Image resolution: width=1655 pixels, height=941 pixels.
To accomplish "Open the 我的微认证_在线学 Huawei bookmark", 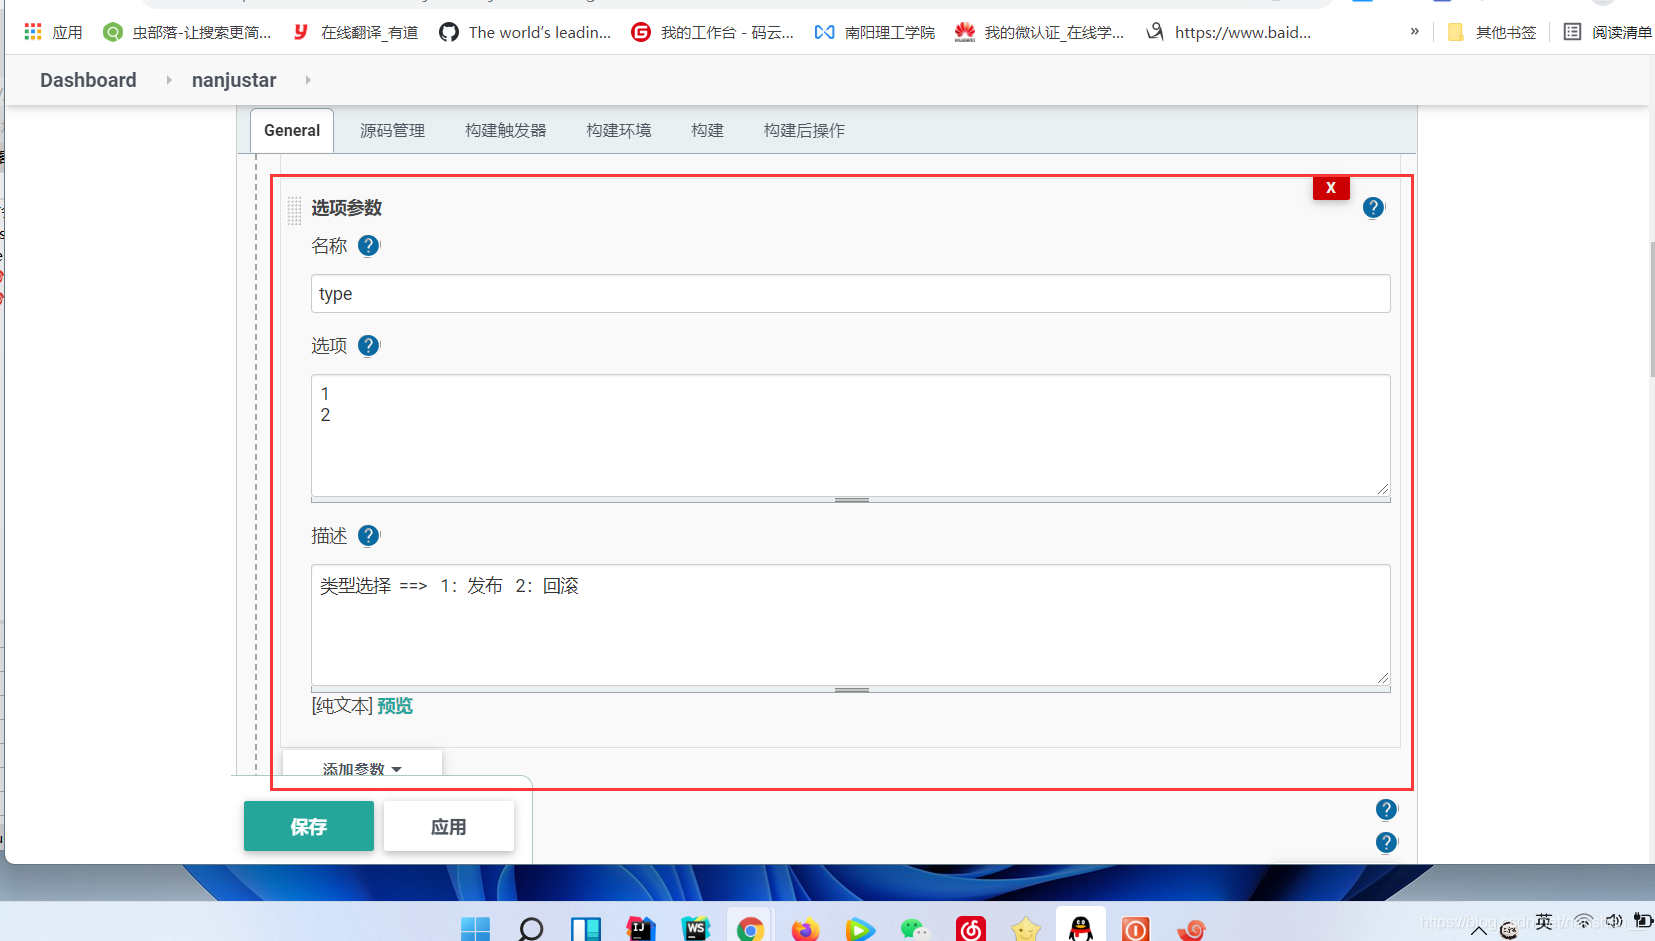I will point(1039,32).
